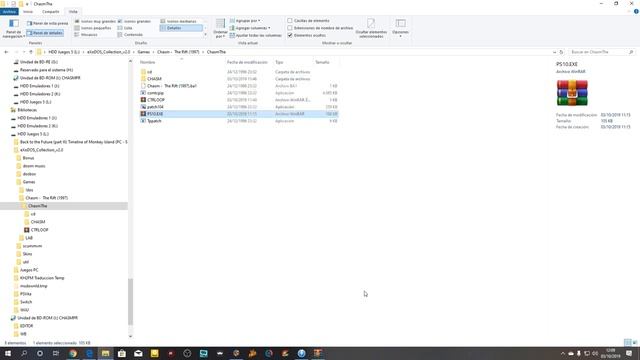This screenshot has height=360, width=640.
Task: Click Ajustar todas las columnas
Action: point(256,36)
